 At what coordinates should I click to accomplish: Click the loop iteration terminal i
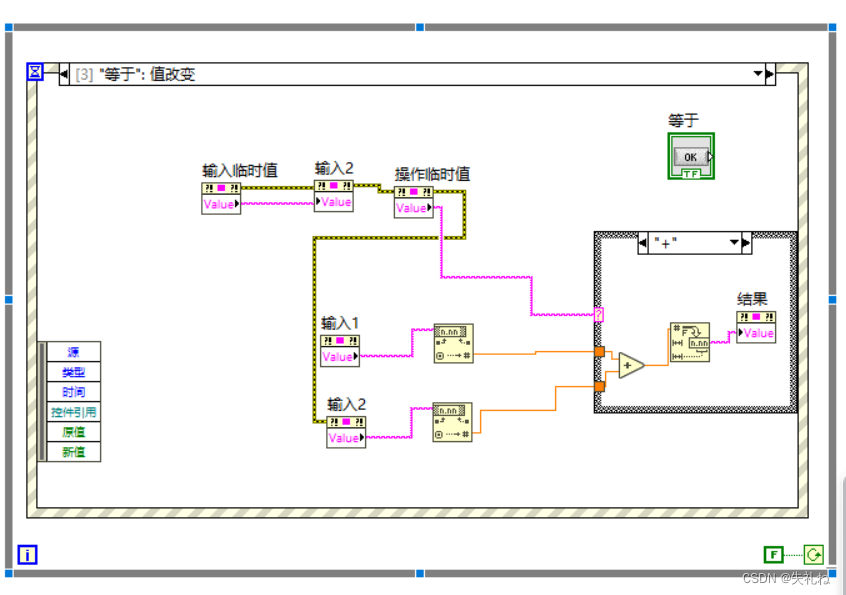click(x=28, y=555)
